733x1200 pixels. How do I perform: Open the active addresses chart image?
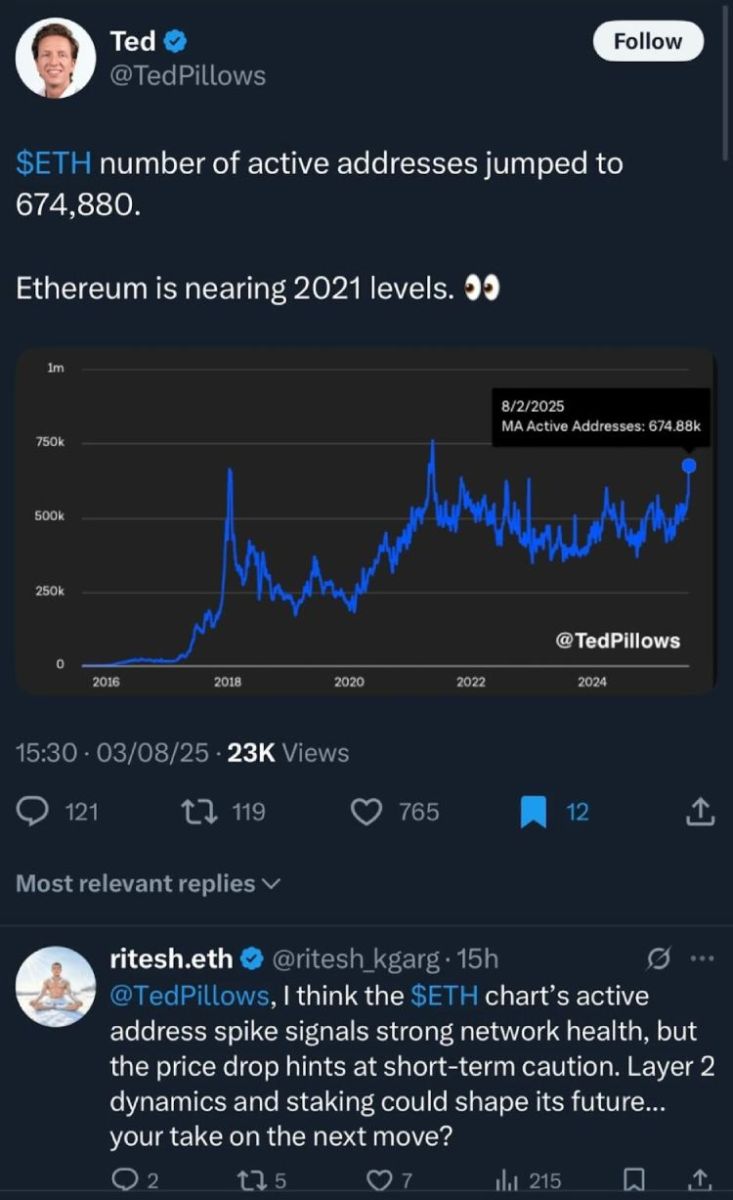[366, 521]
